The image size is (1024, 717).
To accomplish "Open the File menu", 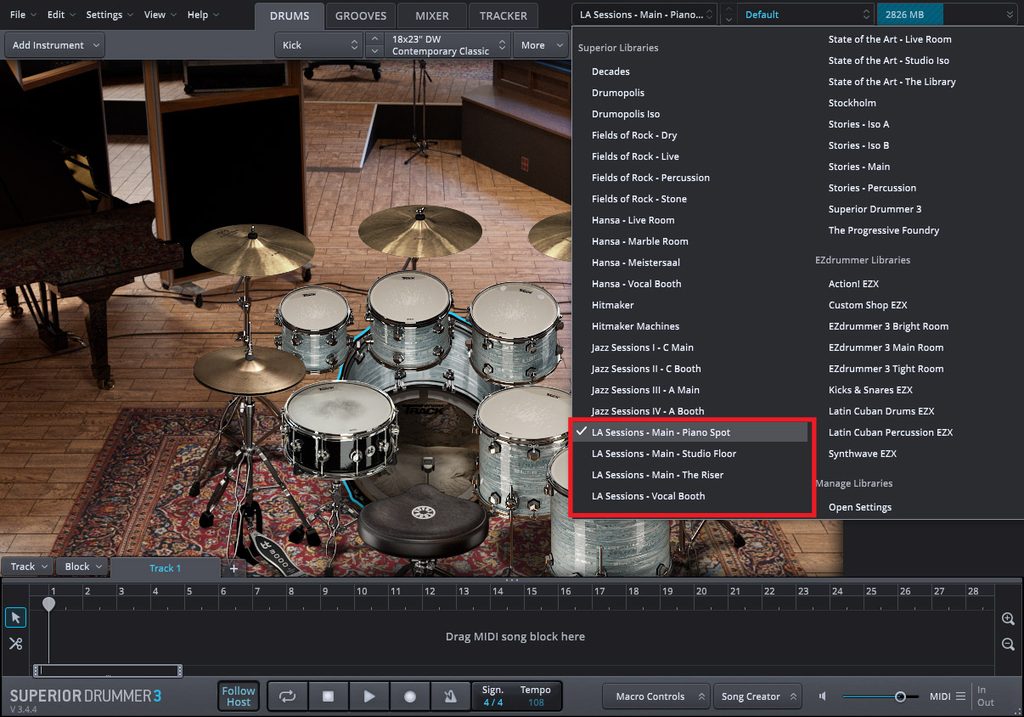I will coord(23,14).
